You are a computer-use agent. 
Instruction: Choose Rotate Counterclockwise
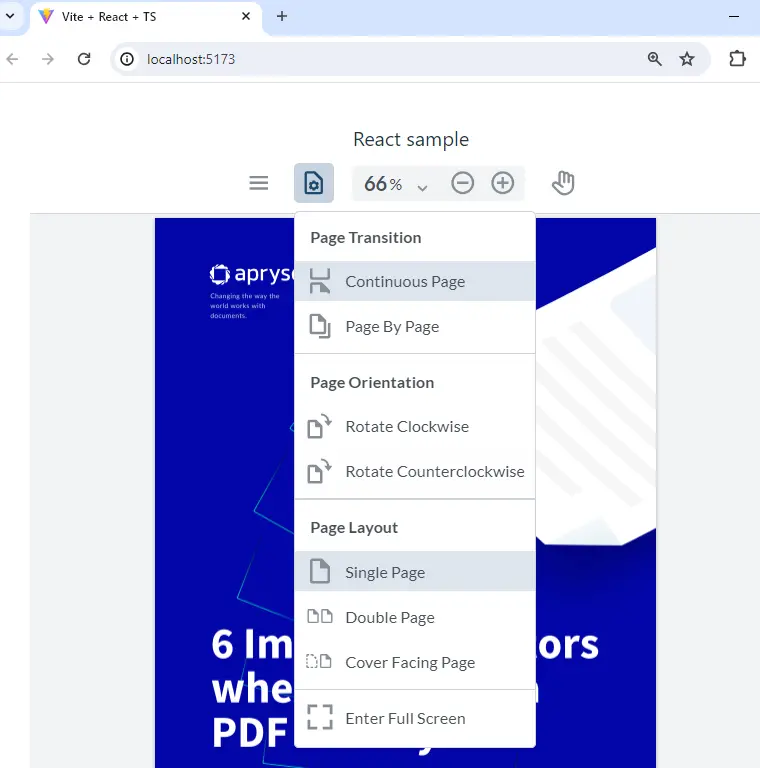click(415, 471)
